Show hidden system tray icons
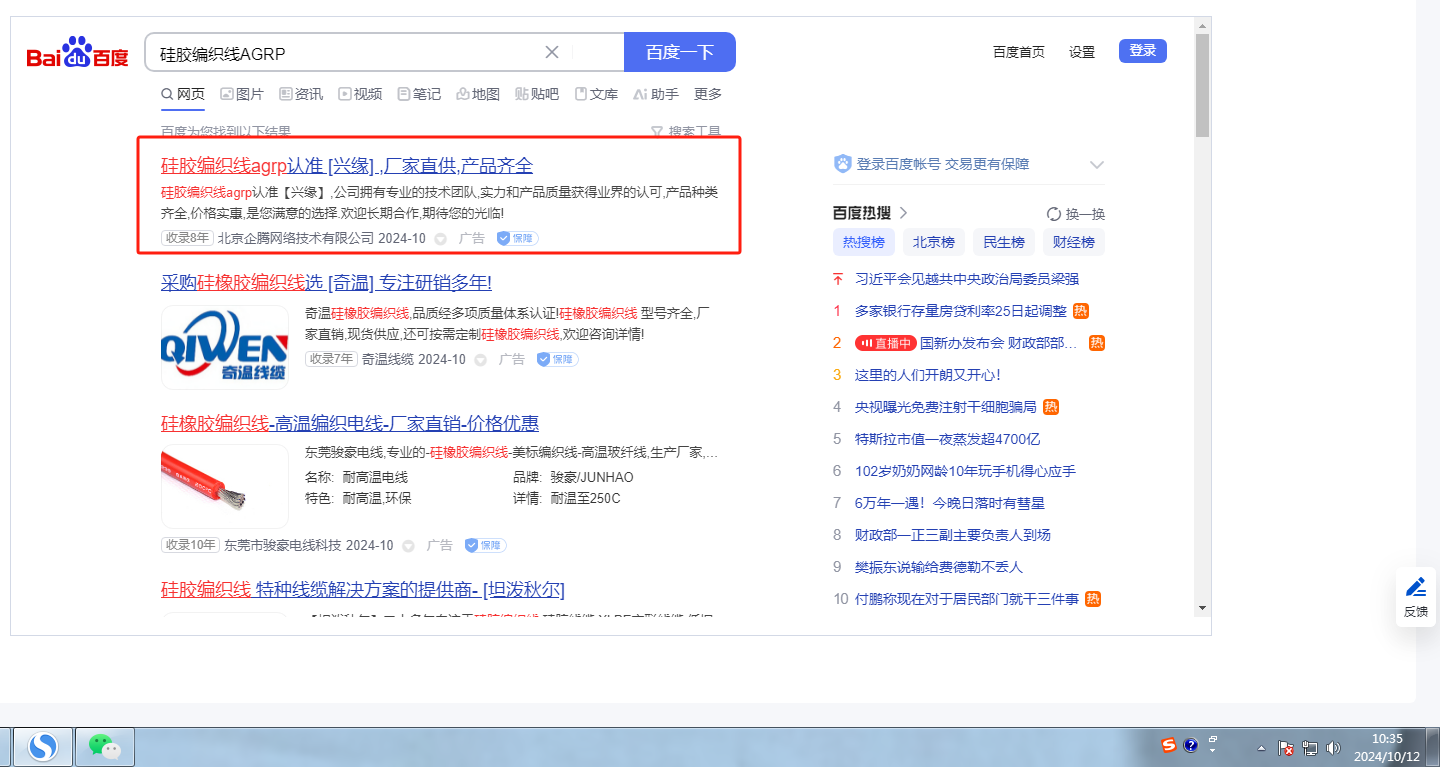The image size is (1440, 767). pos(1261,747)
